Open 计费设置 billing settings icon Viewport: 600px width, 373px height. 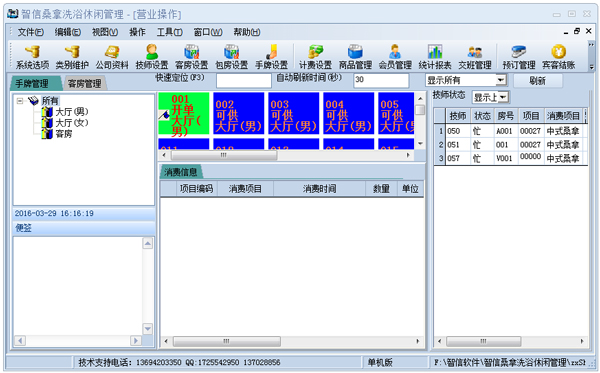point(315,57)
